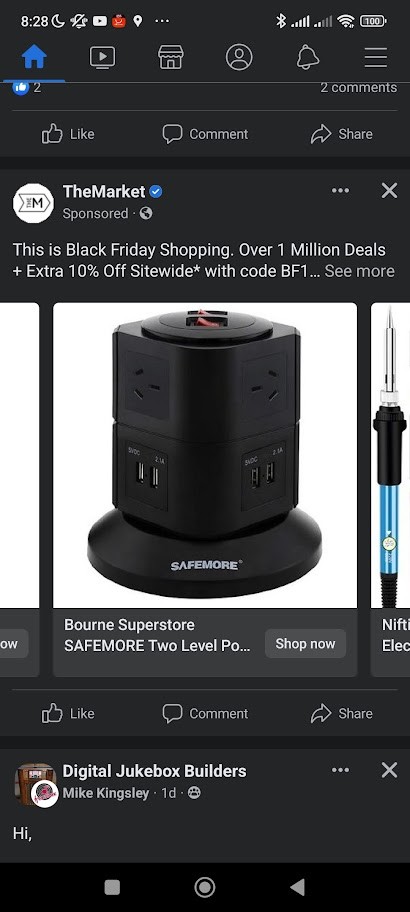
Task: Open the Watch video tab
Action: 102,58
